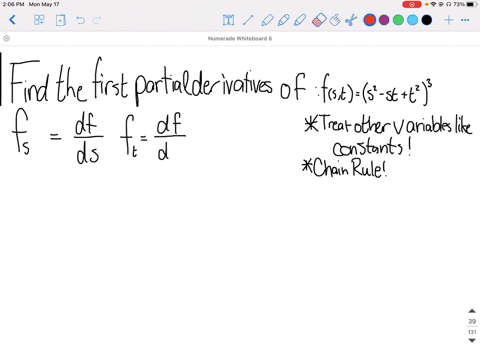This screenshot has height=360, width=480.
Task: Go back using the blue back arrow
Action: click(12, 20)
